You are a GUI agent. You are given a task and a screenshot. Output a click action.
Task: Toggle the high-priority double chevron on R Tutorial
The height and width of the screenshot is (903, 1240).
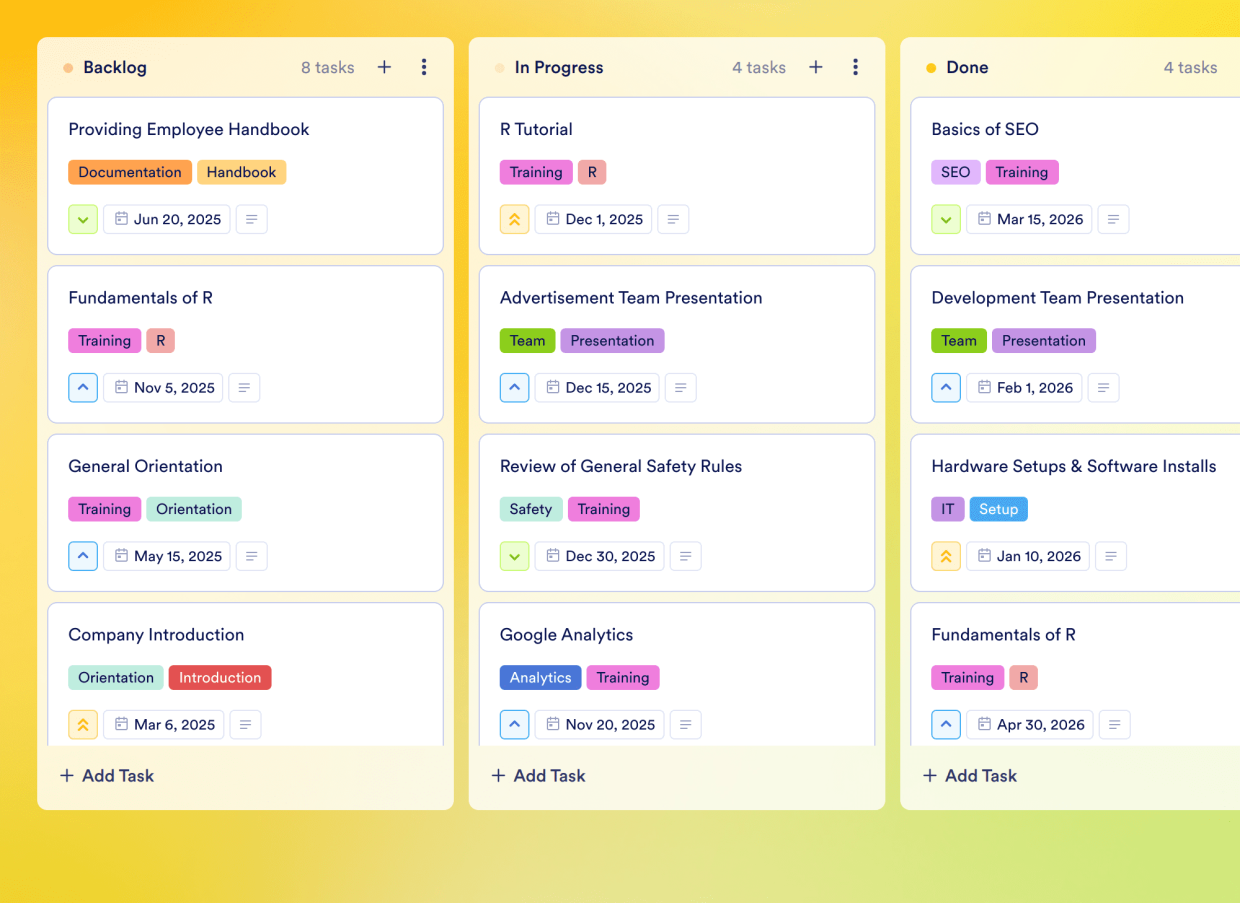tap(514, 219)
